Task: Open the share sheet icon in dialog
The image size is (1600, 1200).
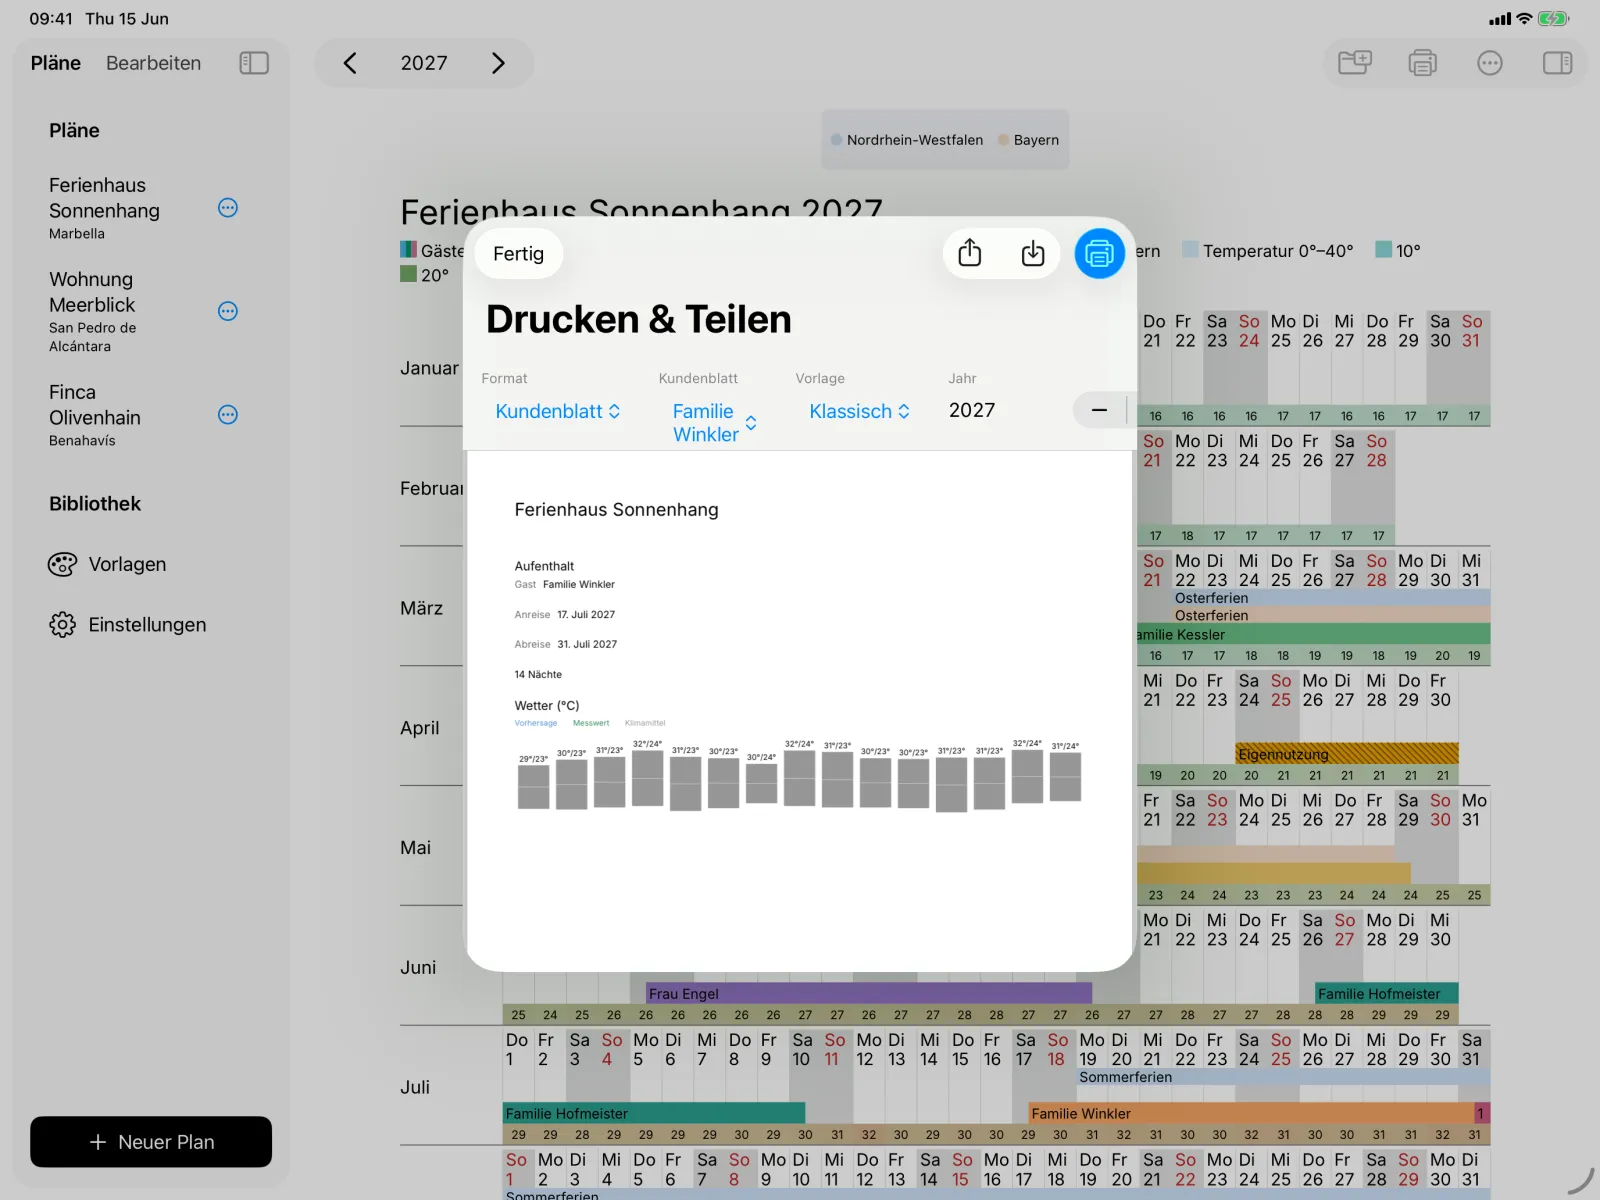Action: [969, 254]
